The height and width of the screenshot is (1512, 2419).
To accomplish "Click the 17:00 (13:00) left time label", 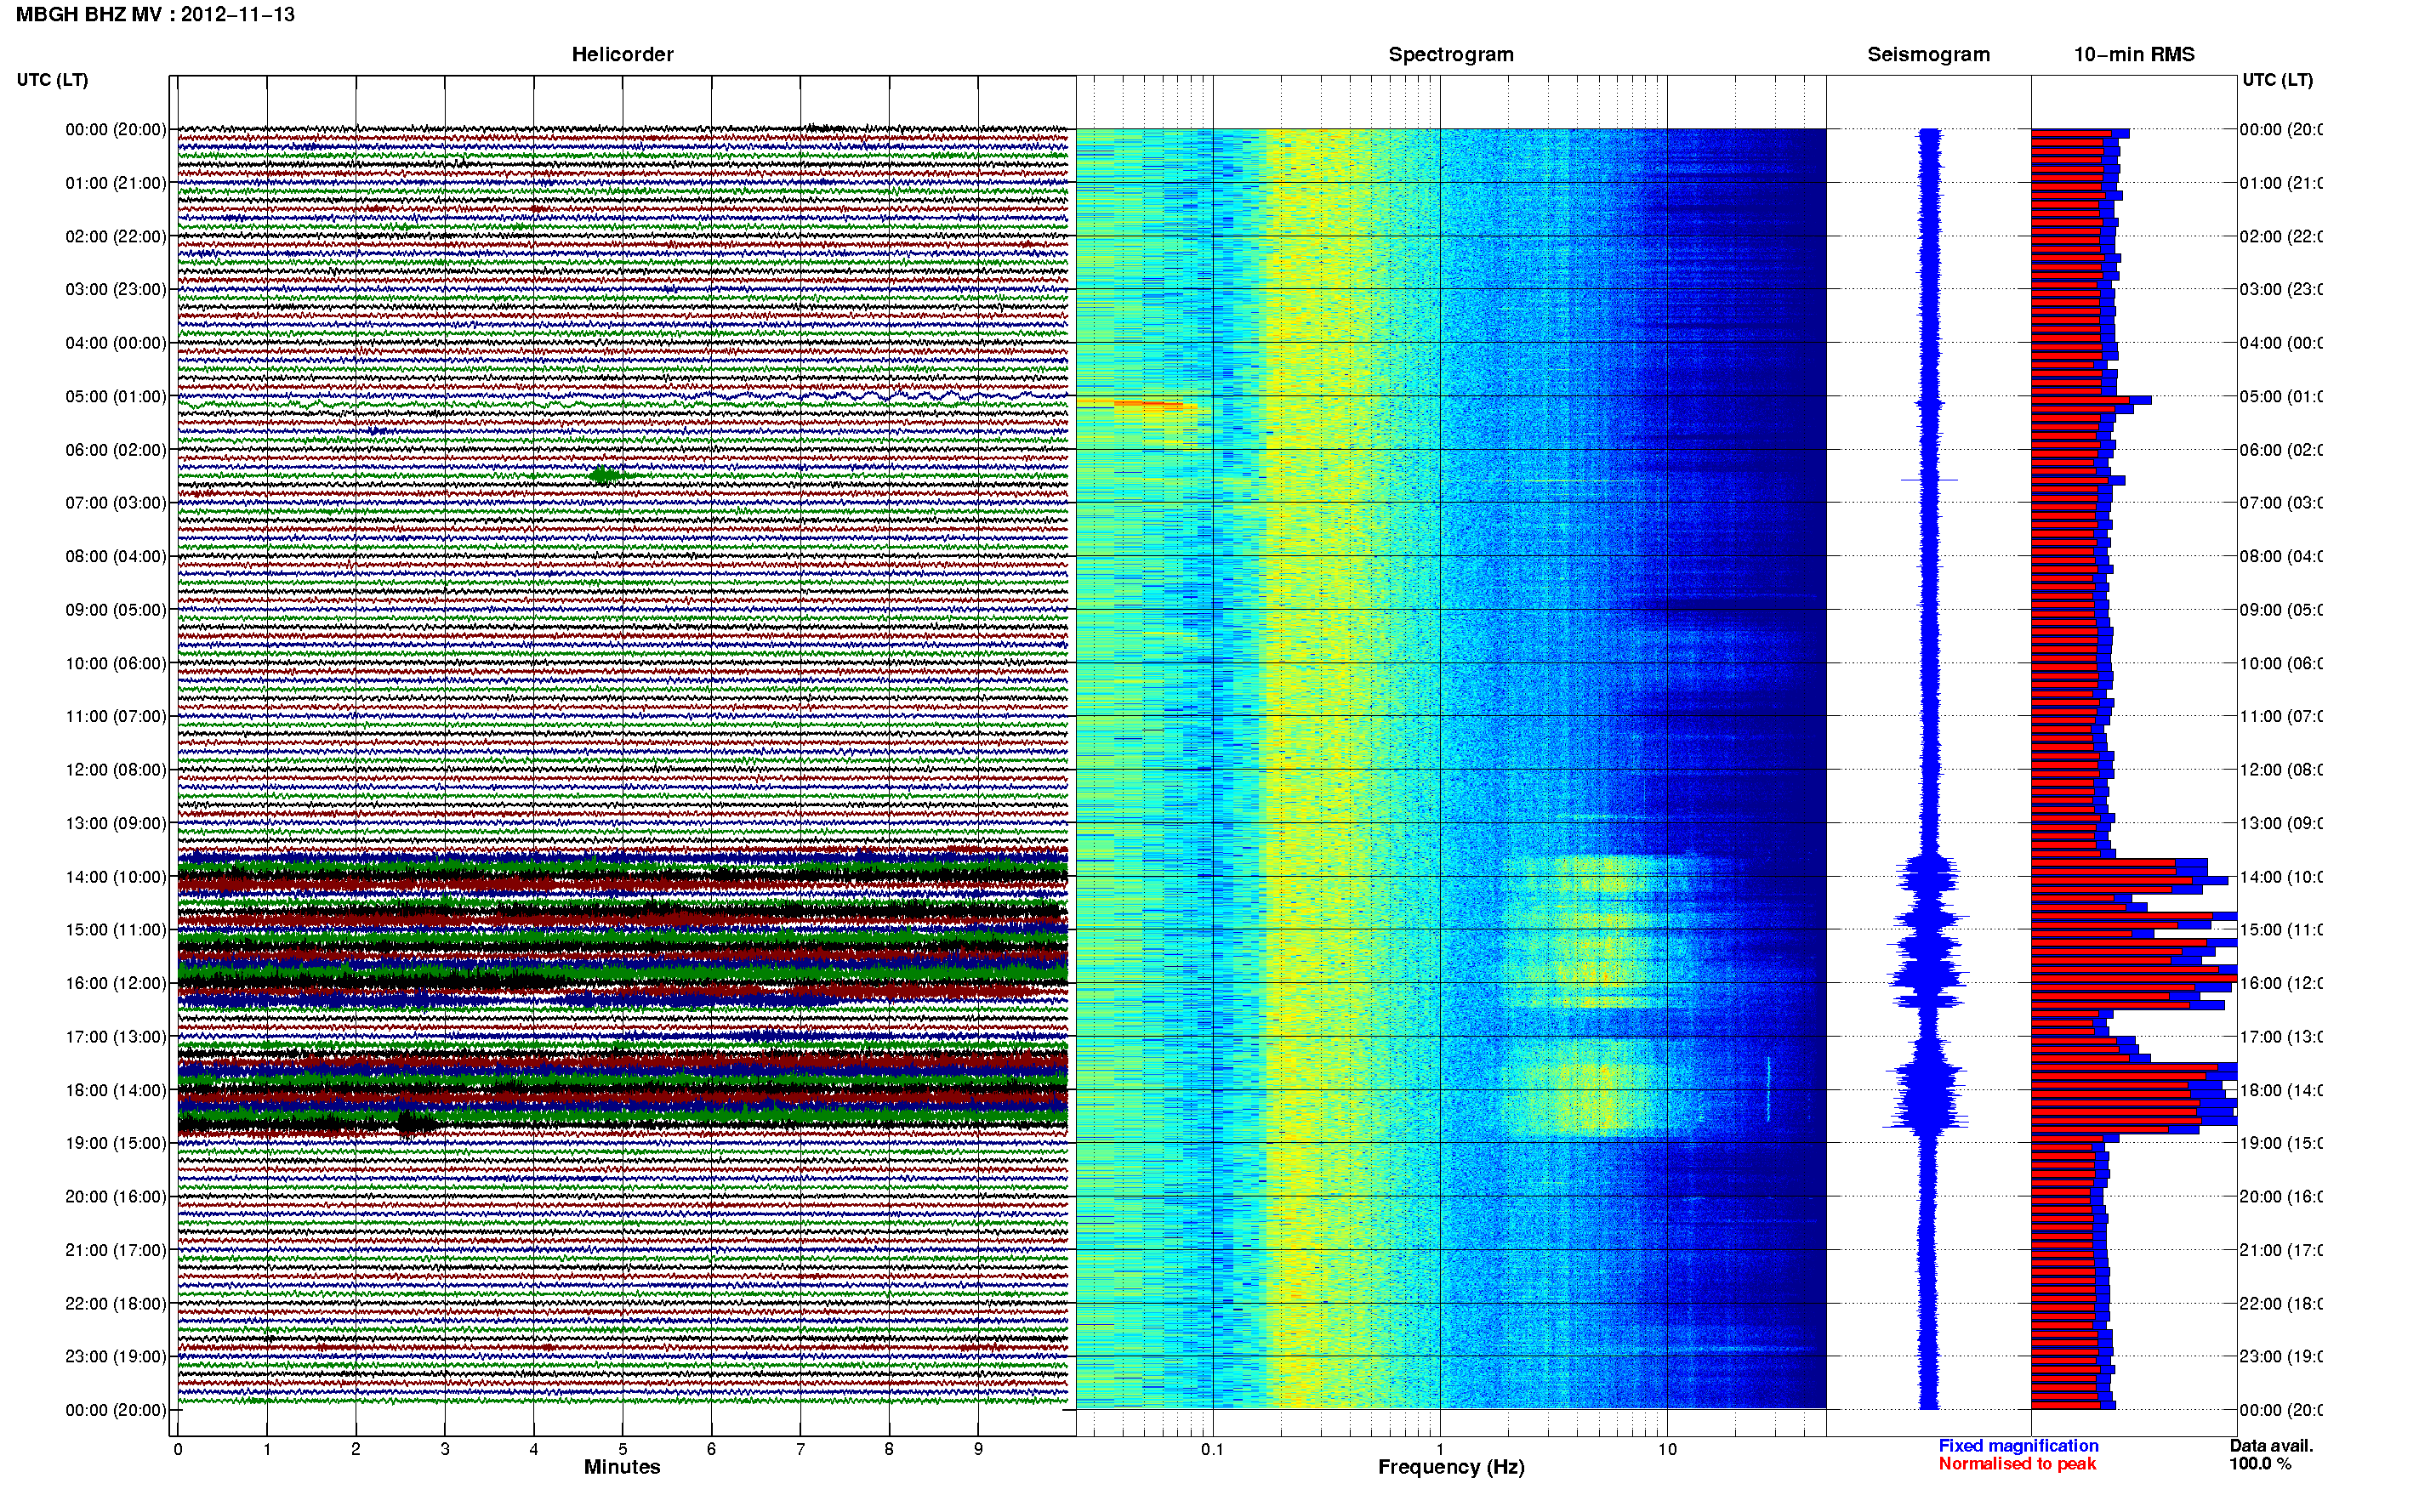I will click(116, 1037).
